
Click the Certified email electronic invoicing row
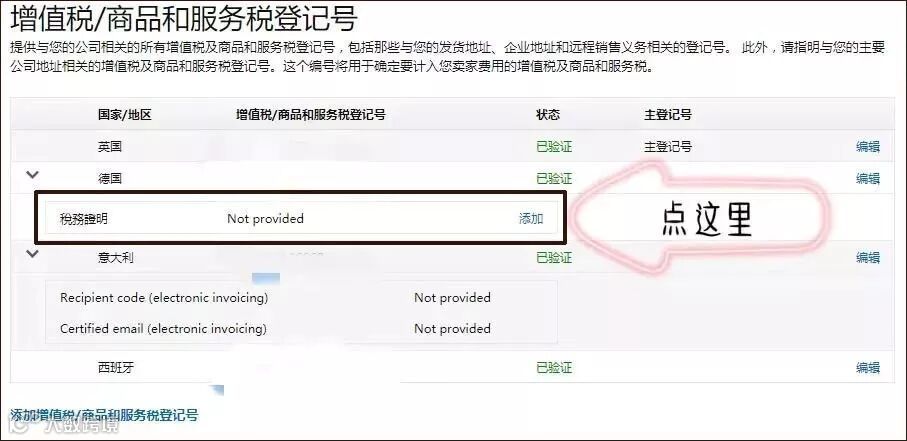click(x=301, y=328)
